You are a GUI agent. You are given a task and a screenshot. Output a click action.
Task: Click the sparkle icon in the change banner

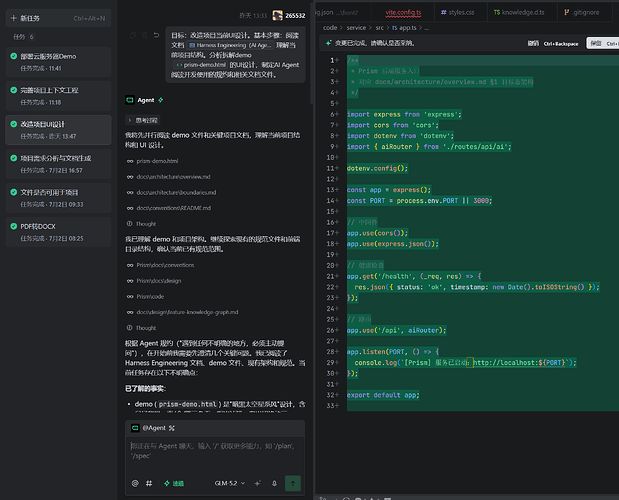329,43
